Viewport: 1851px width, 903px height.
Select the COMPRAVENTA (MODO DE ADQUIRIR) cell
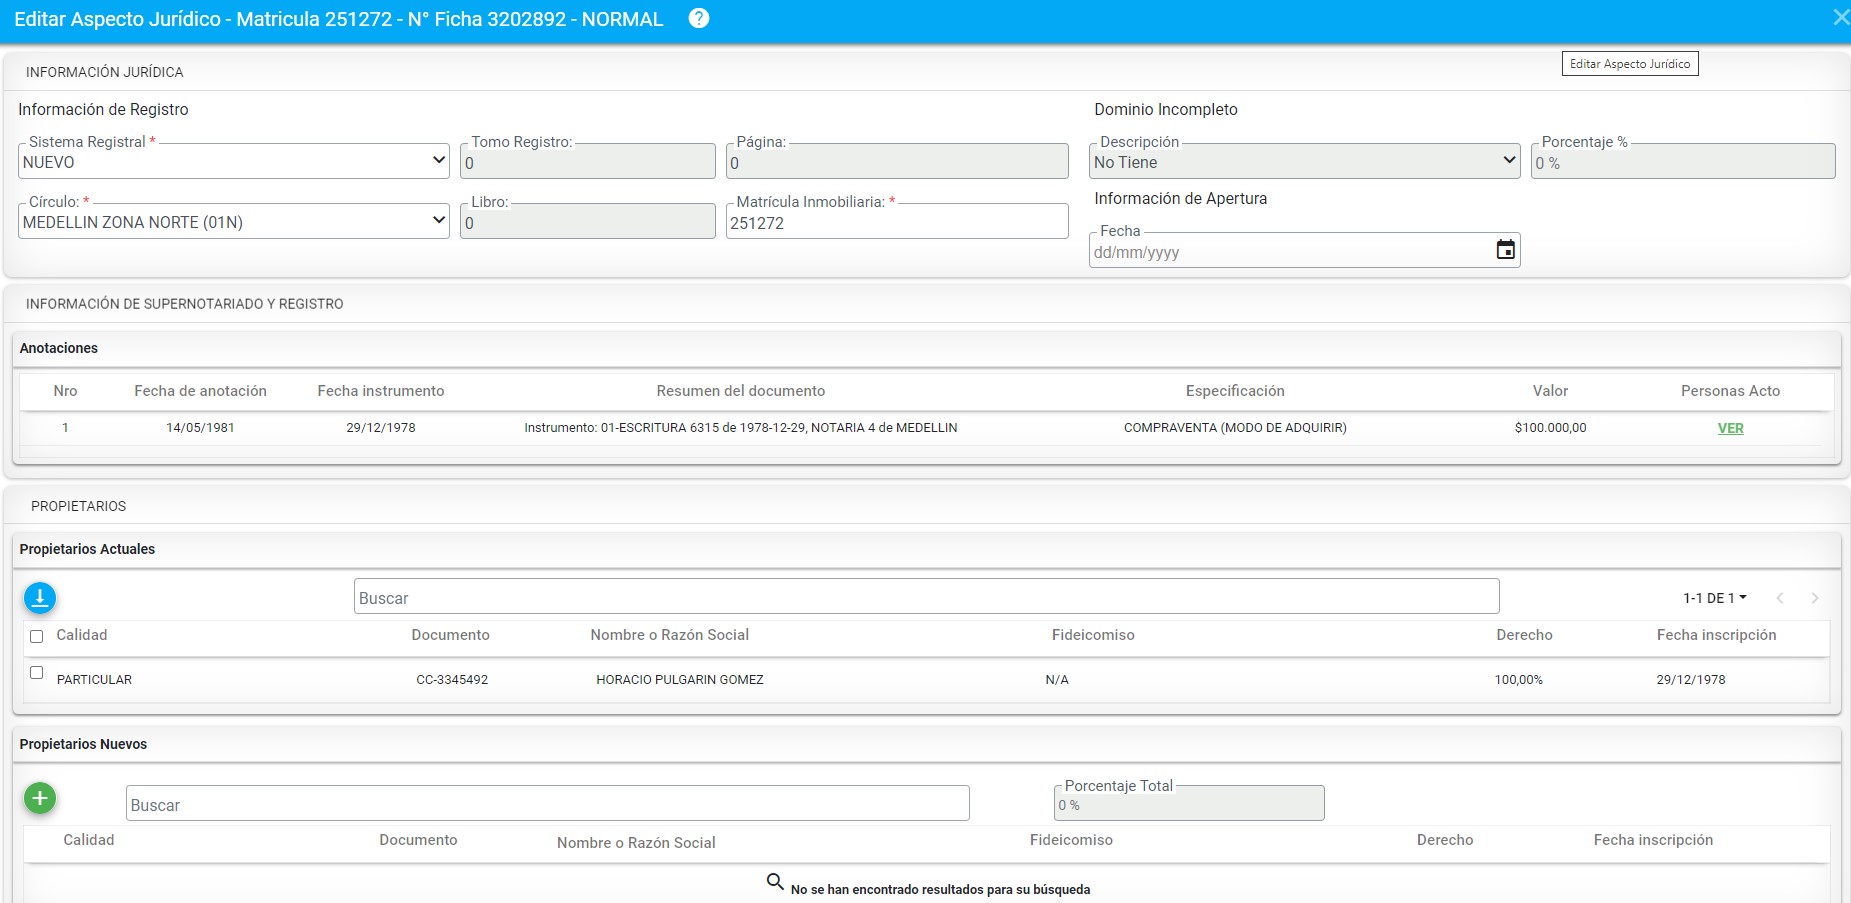(1235, 428)
